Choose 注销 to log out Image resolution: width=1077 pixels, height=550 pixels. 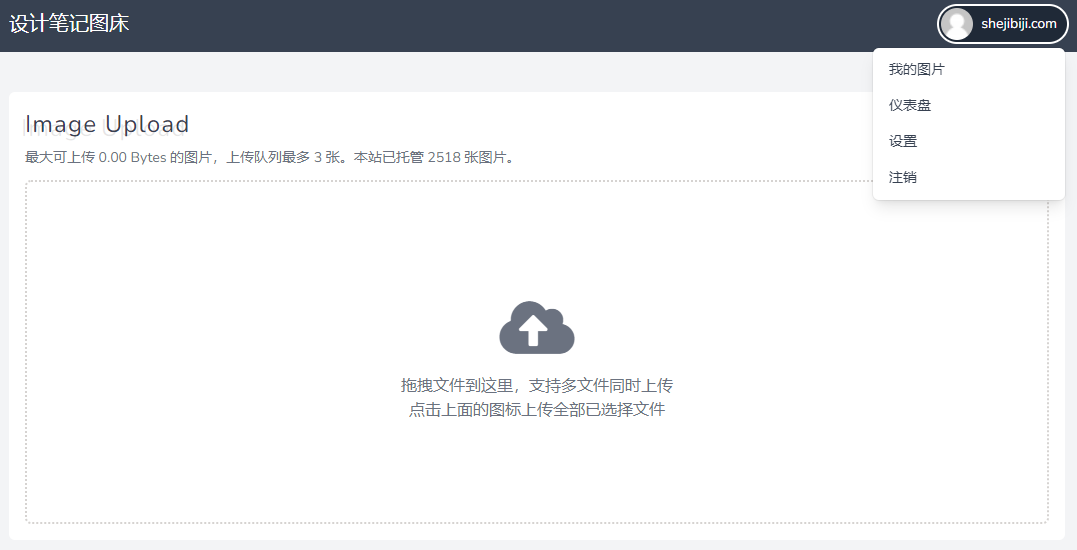point(903,177)
